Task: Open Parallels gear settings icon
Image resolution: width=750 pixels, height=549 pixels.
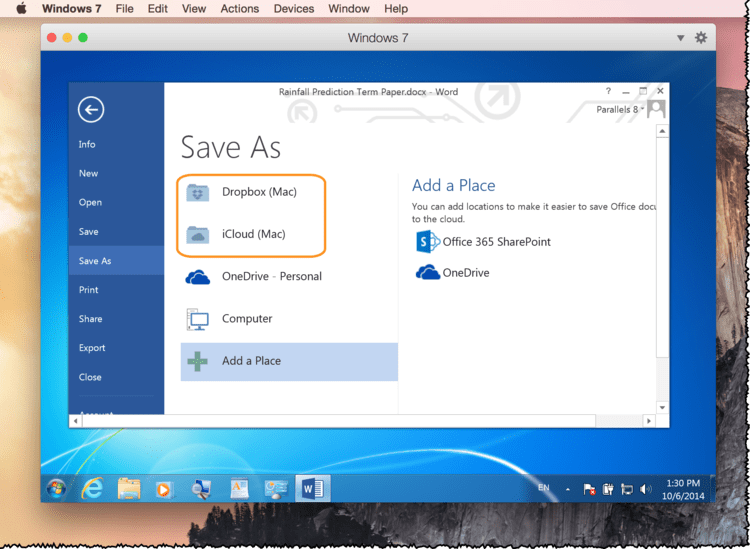Action: (x=701, y=38)
